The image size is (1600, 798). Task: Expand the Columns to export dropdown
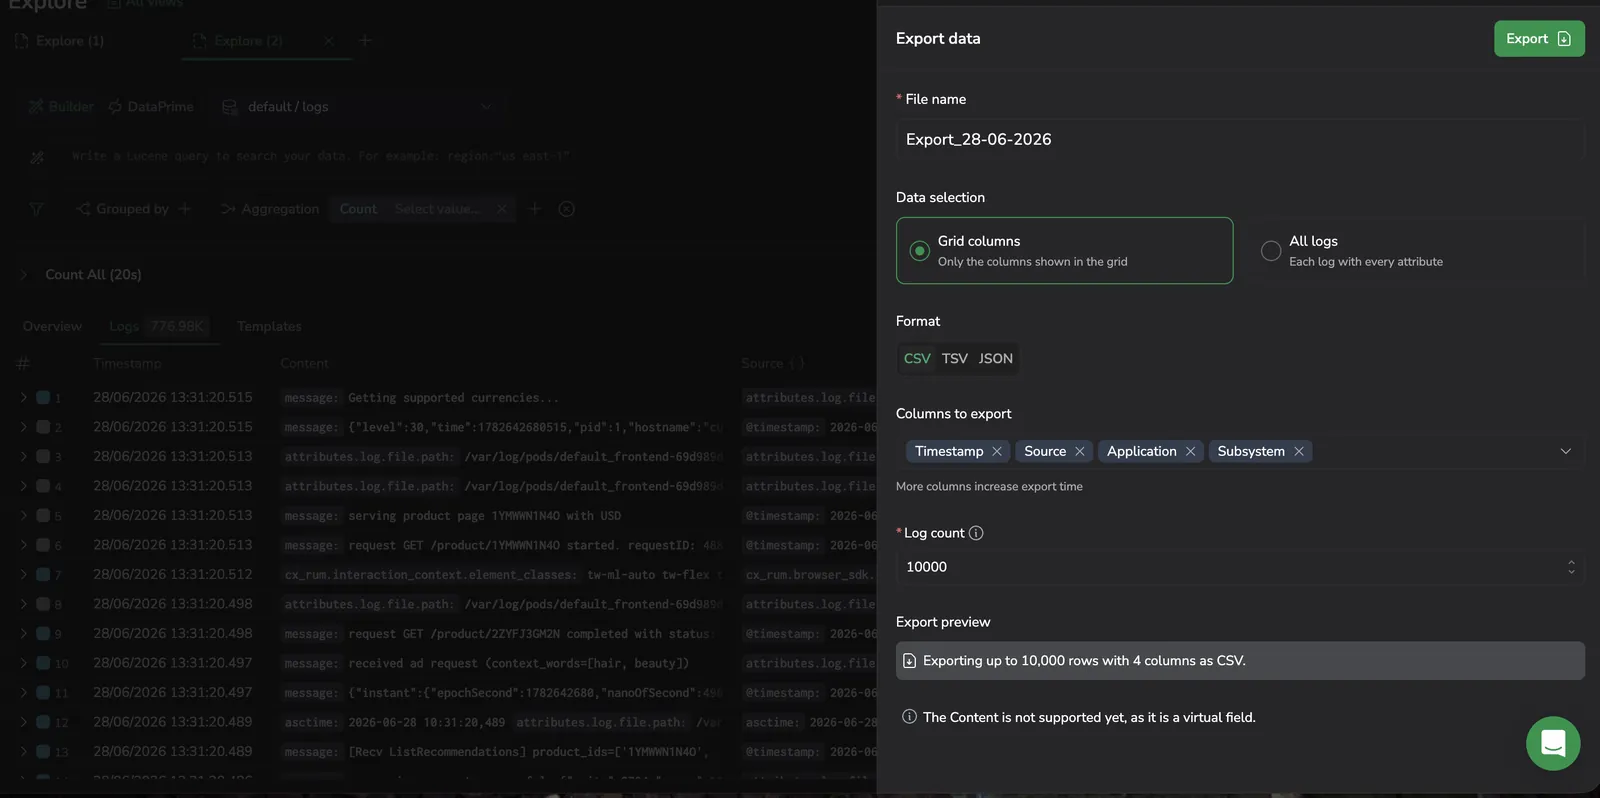1566,451
